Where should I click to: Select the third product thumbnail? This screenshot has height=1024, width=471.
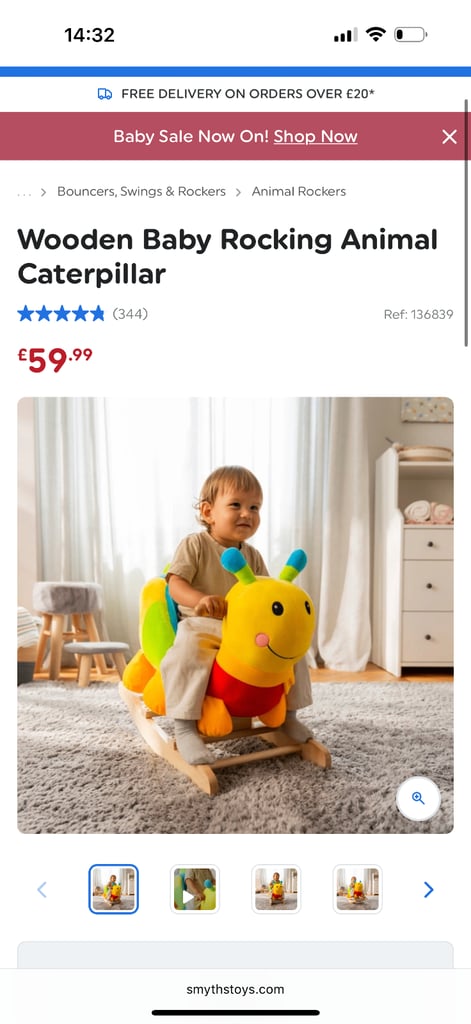(276, 889)
